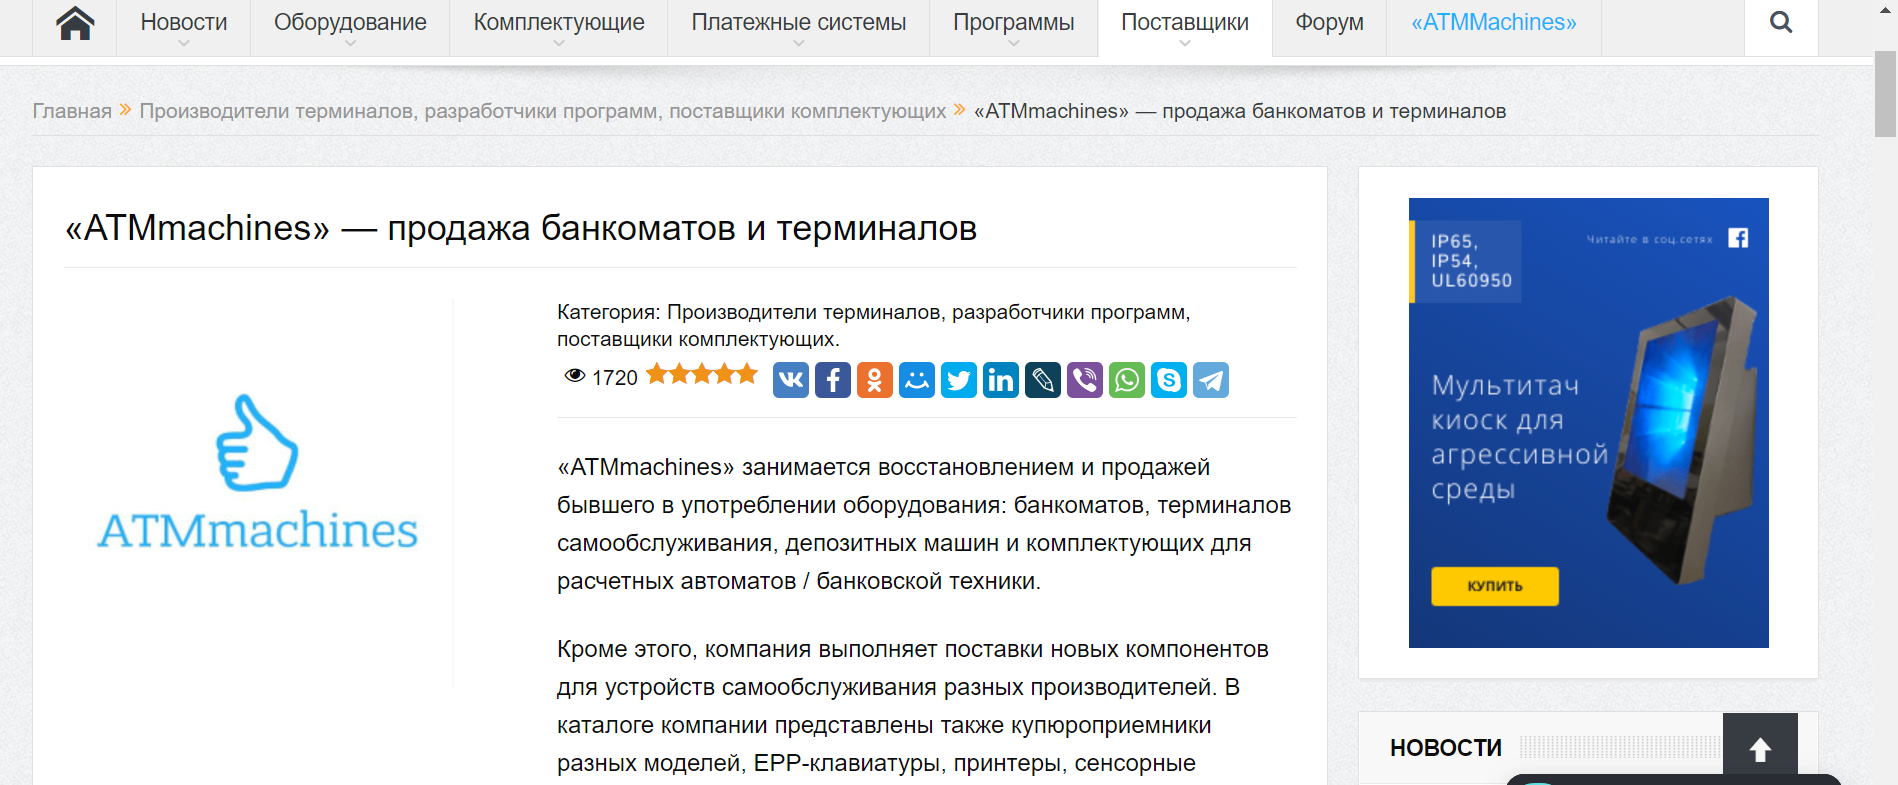Viewport: 1898px width, 785px height.
Task: Click the vertical page scrollbar thumb
Action: pyautogui.click(x=1885, y=92)
